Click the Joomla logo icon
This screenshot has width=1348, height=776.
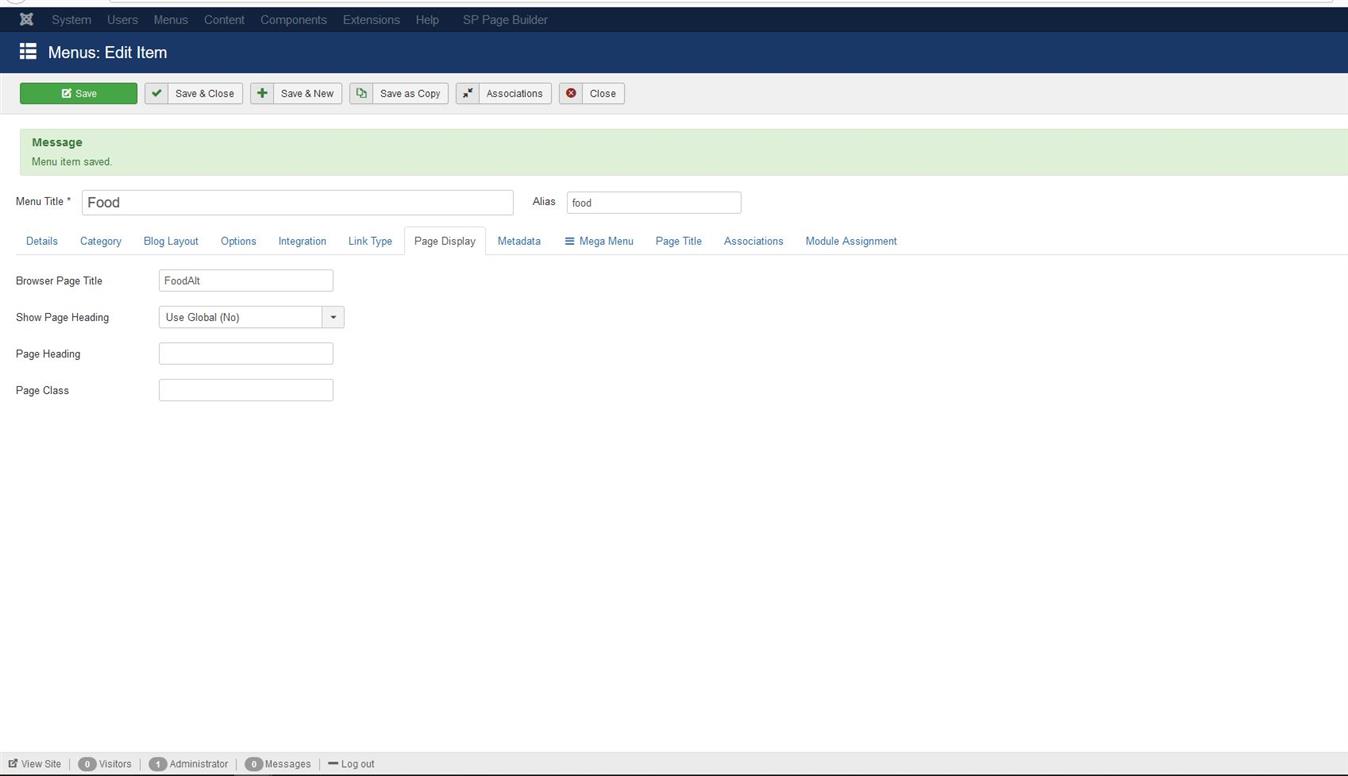tap(26, 20)
